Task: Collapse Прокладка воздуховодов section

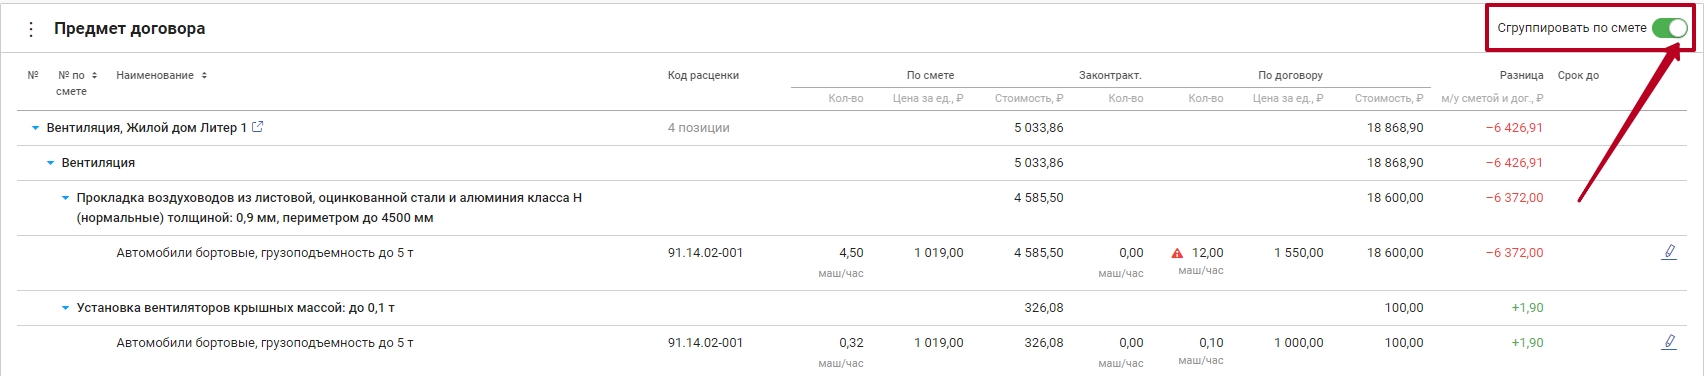Action: 66,198
